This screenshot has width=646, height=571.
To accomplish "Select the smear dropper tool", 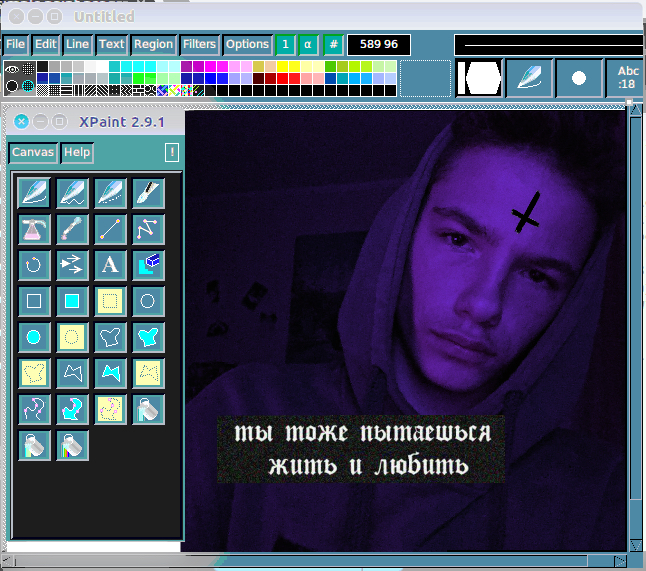I will pyautogui.click(x=72, y=229).
